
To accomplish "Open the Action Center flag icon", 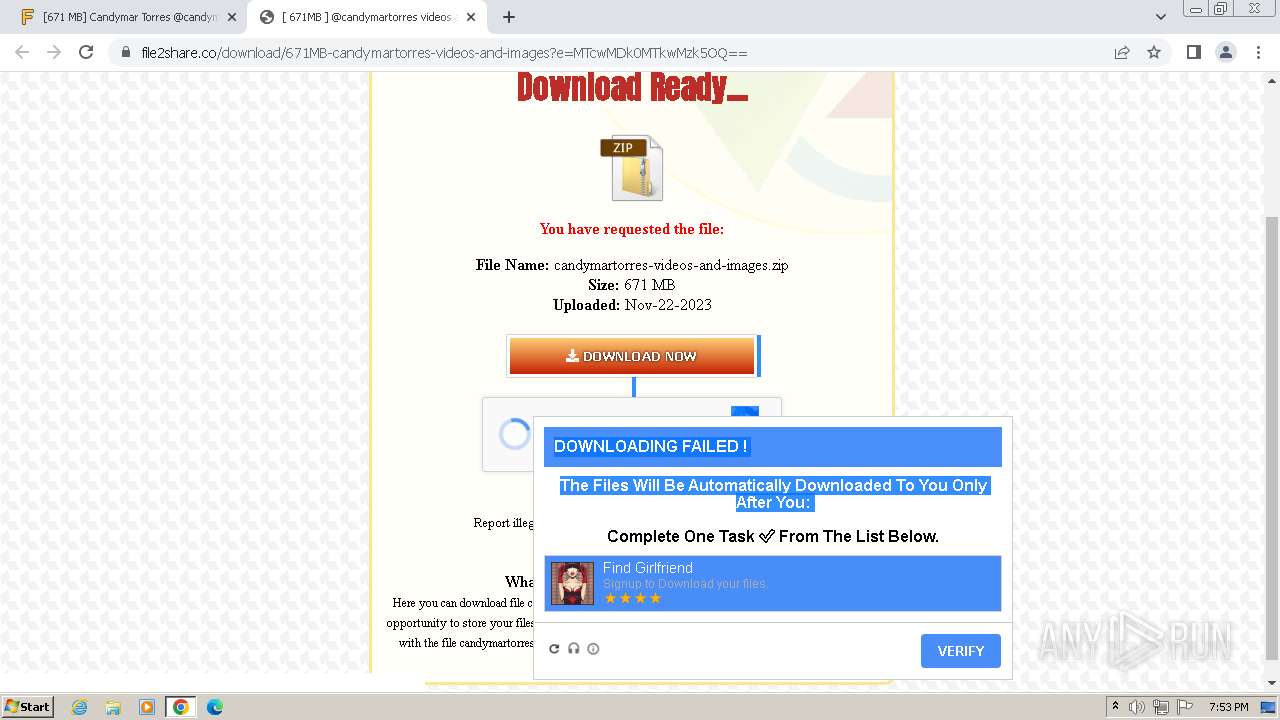I will pyautogui.click(x=1183, y=707).
